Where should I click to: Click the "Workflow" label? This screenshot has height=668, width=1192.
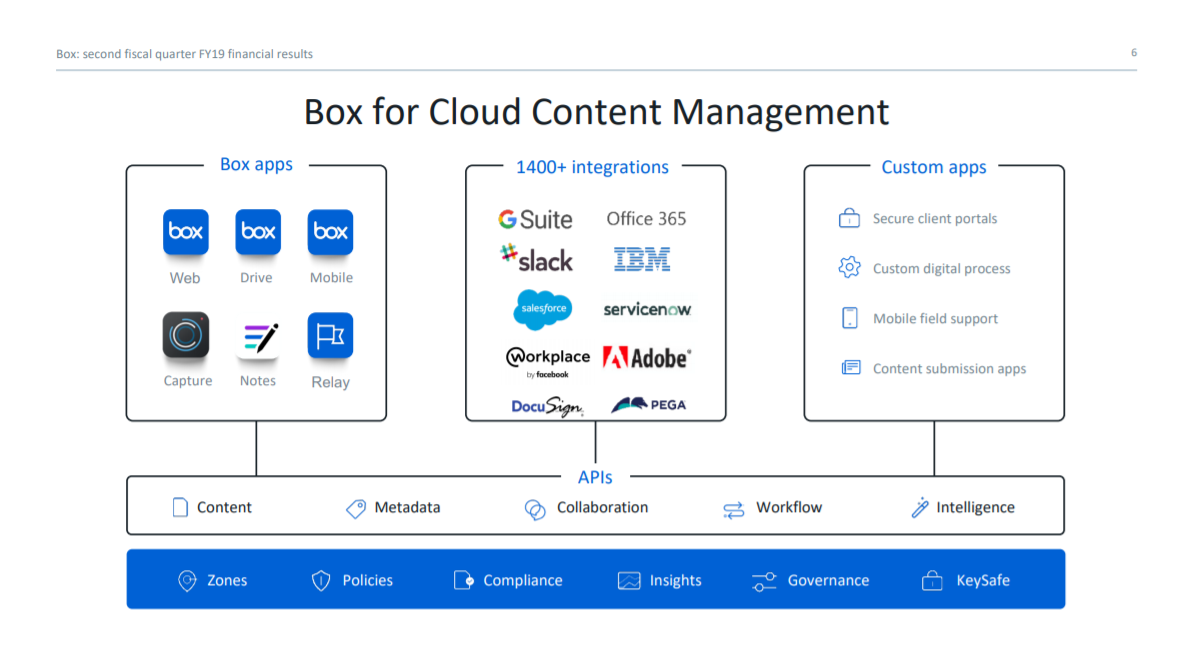coord(788,507)
